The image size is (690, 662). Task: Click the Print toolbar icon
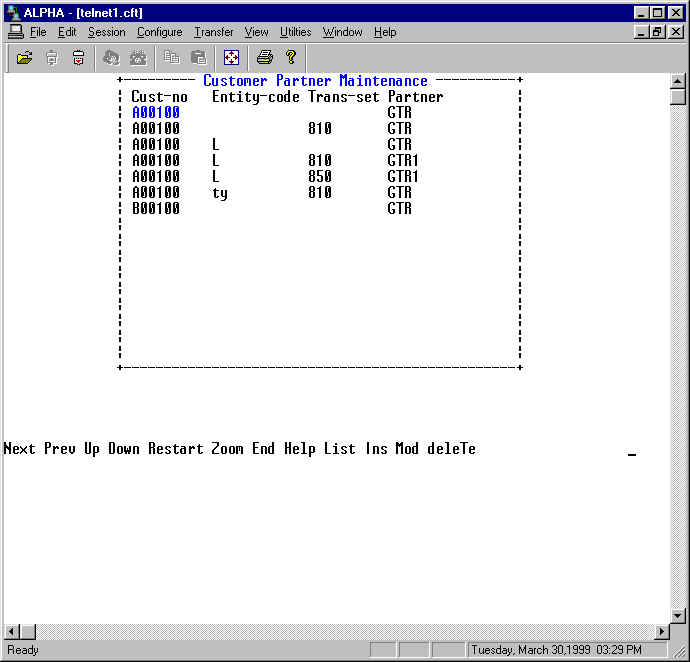[264, 58]
